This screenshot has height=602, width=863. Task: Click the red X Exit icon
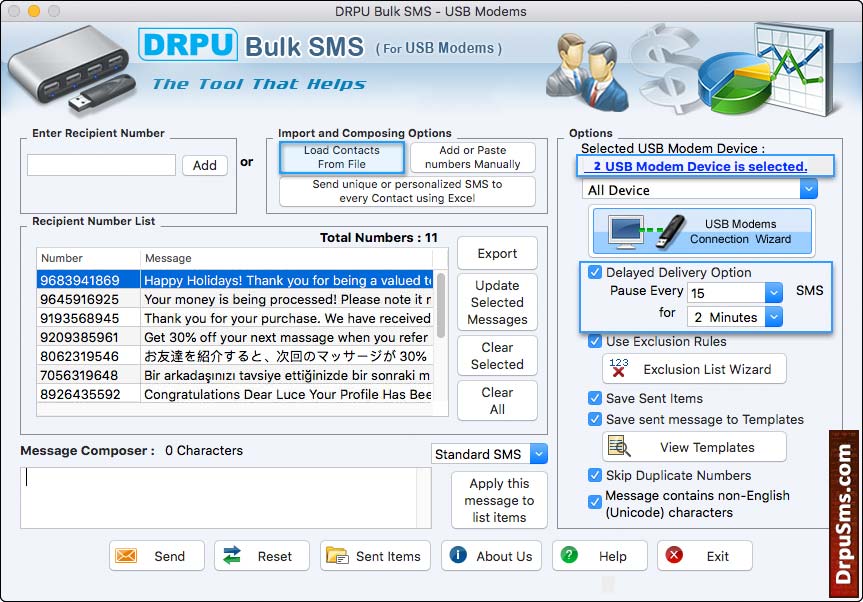point(674,555)
